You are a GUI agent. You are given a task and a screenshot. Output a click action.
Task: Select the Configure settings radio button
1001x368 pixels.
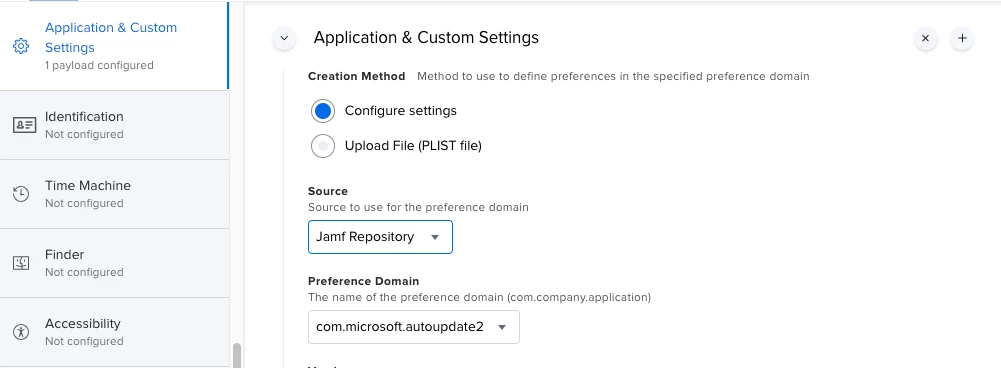pos(323,111)
